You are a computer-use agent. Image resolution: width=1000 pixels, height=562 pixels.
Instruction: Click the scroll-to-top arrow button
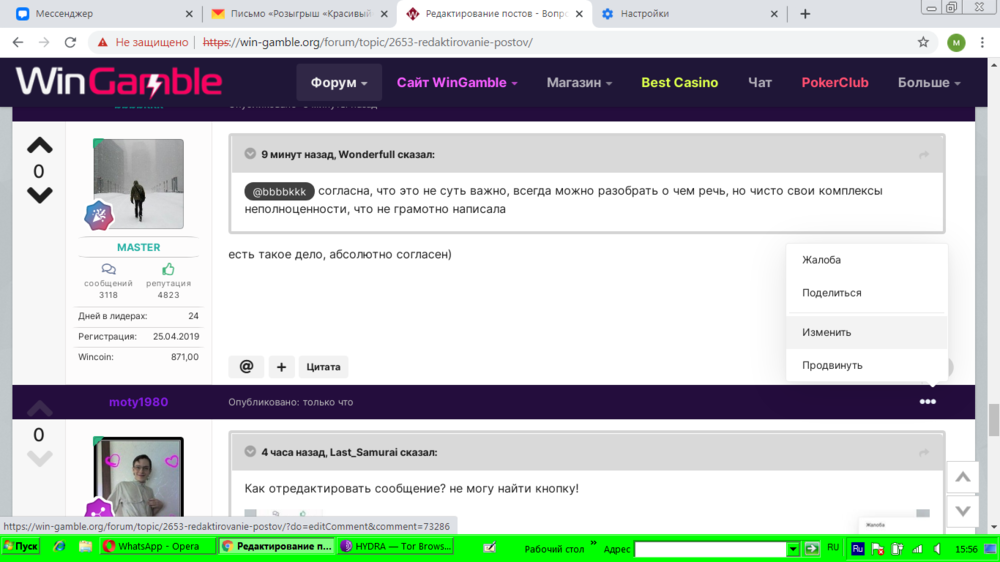(x=962, y=477)
